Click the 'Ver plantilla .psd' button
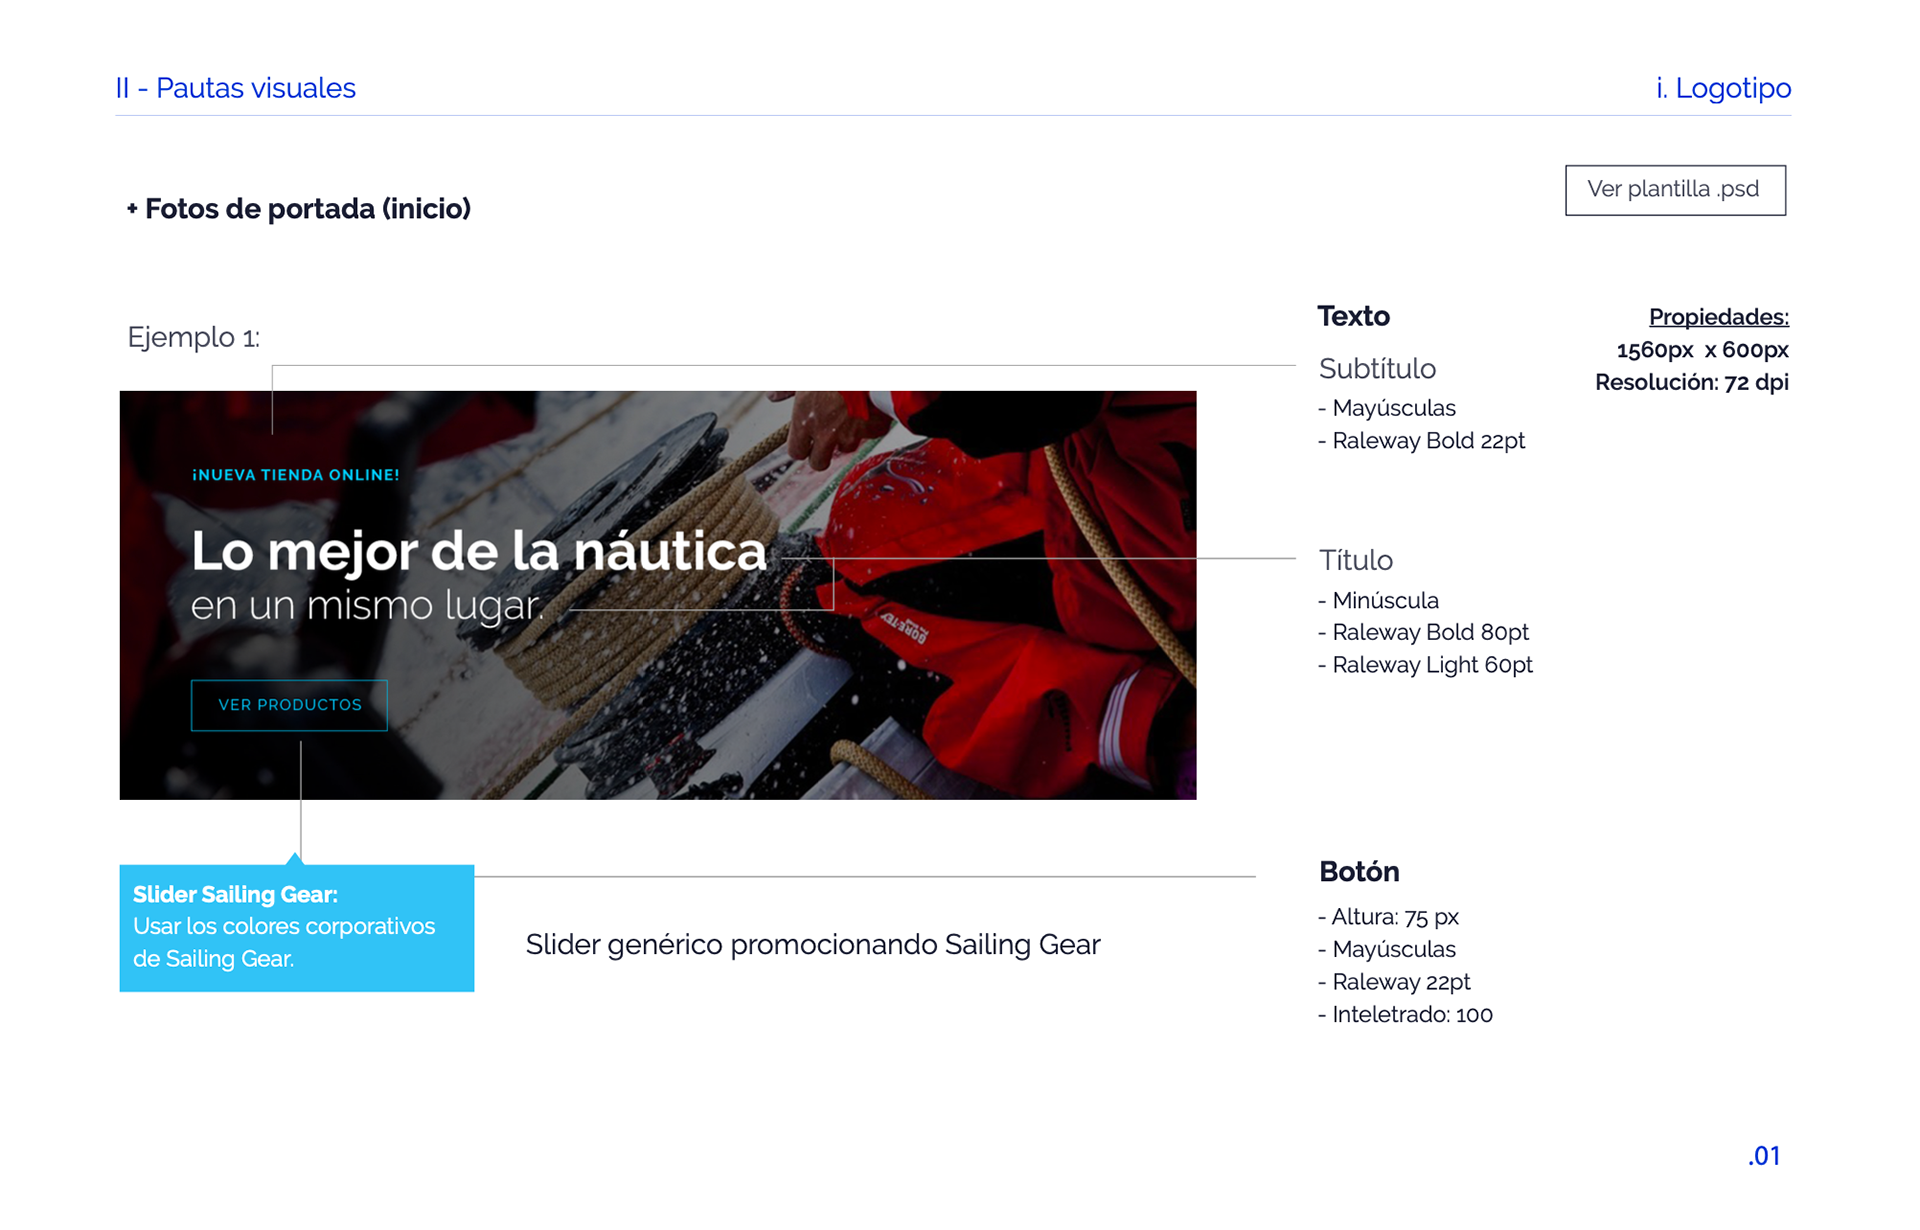Screen dimensions: 1920x1230 (x=1674, y=190)
